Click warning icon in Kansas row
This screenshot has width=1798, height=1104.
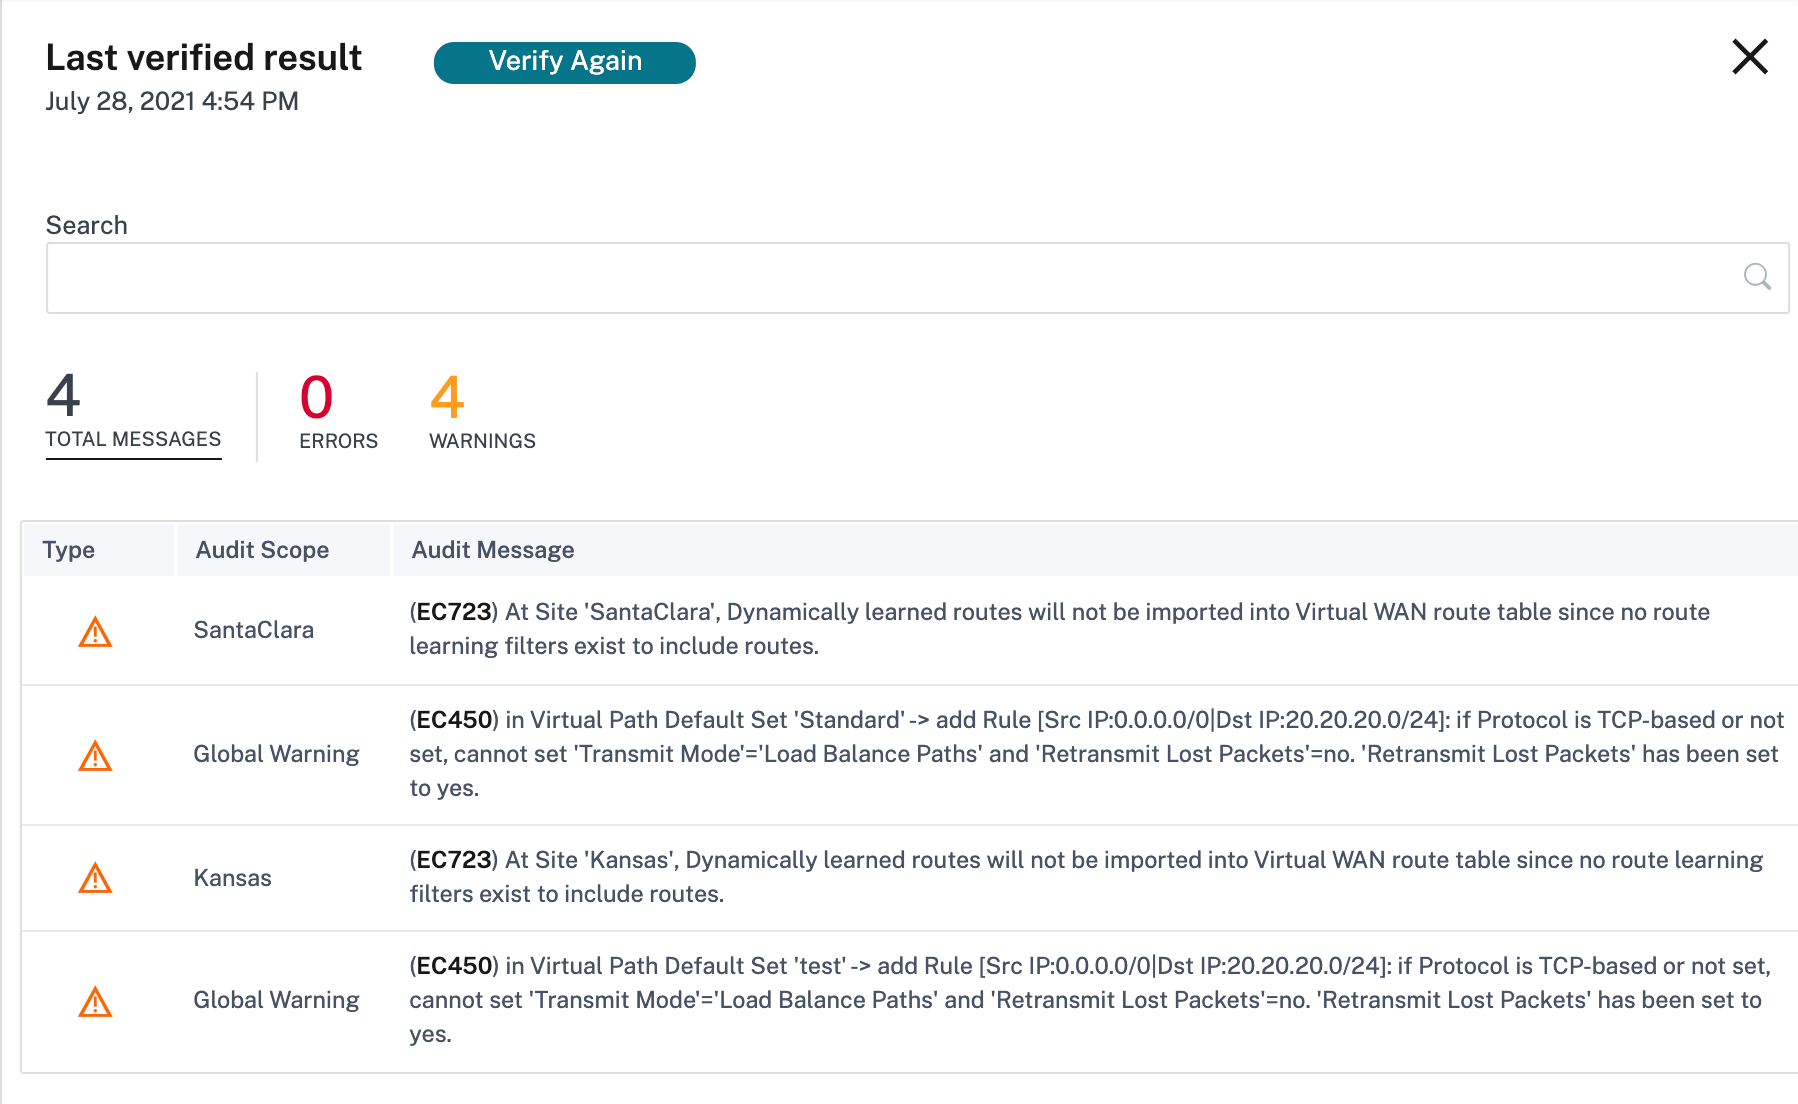(x=95, y=878)
